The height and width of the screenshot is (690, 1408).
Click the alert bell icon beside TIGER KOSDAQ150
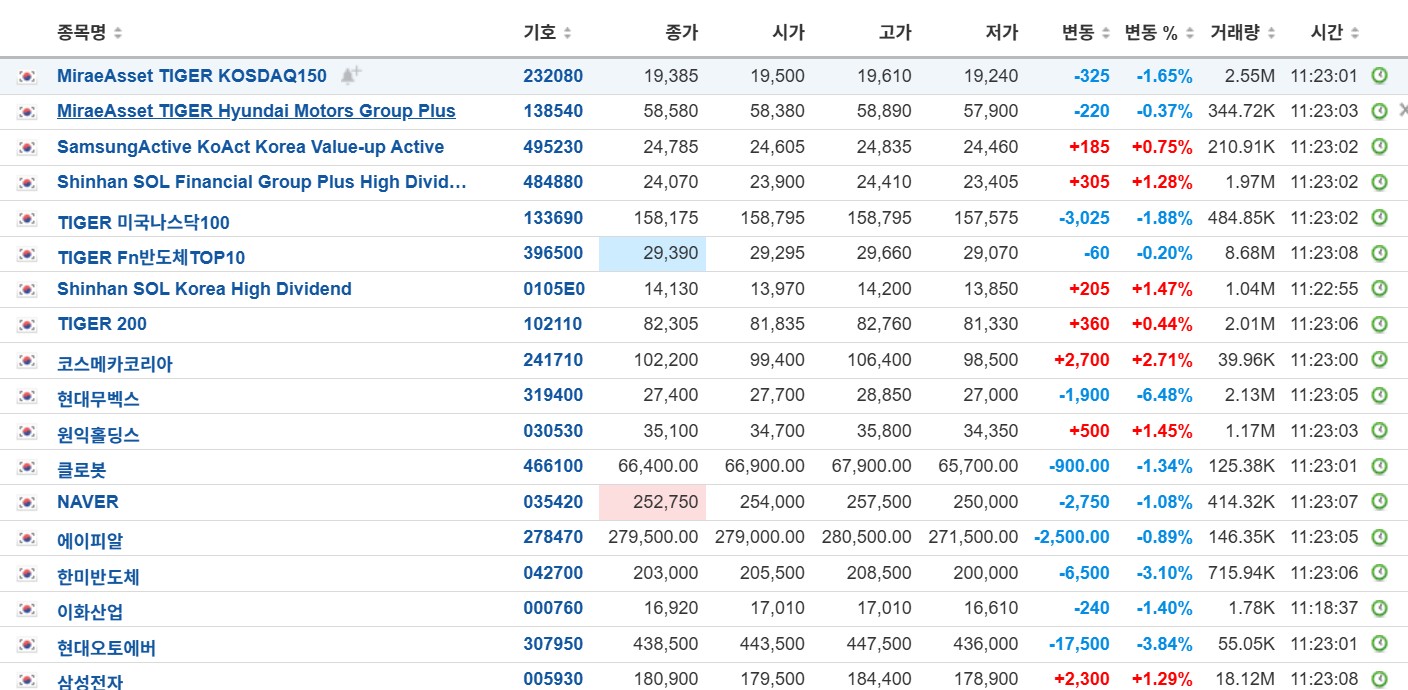(x=350, y=75)
